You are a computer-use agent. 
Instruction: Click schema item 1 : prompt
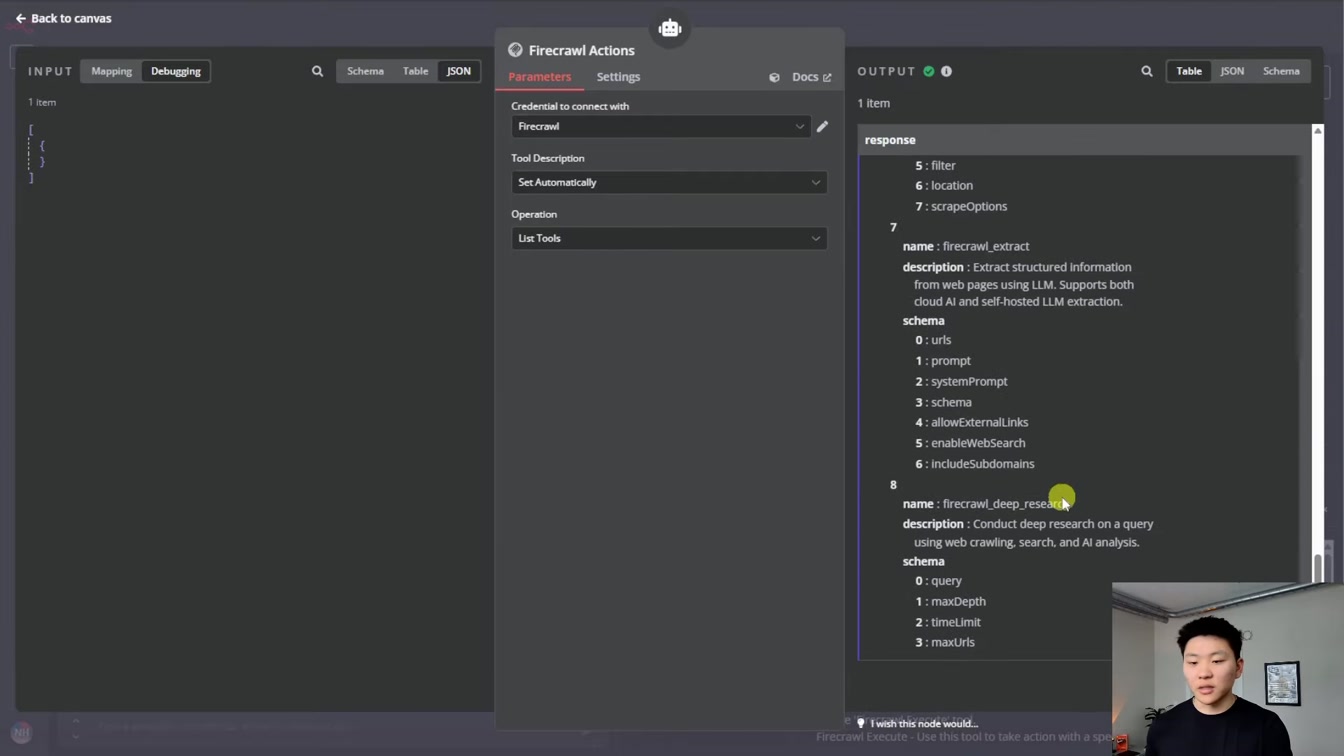click(943, 361)
